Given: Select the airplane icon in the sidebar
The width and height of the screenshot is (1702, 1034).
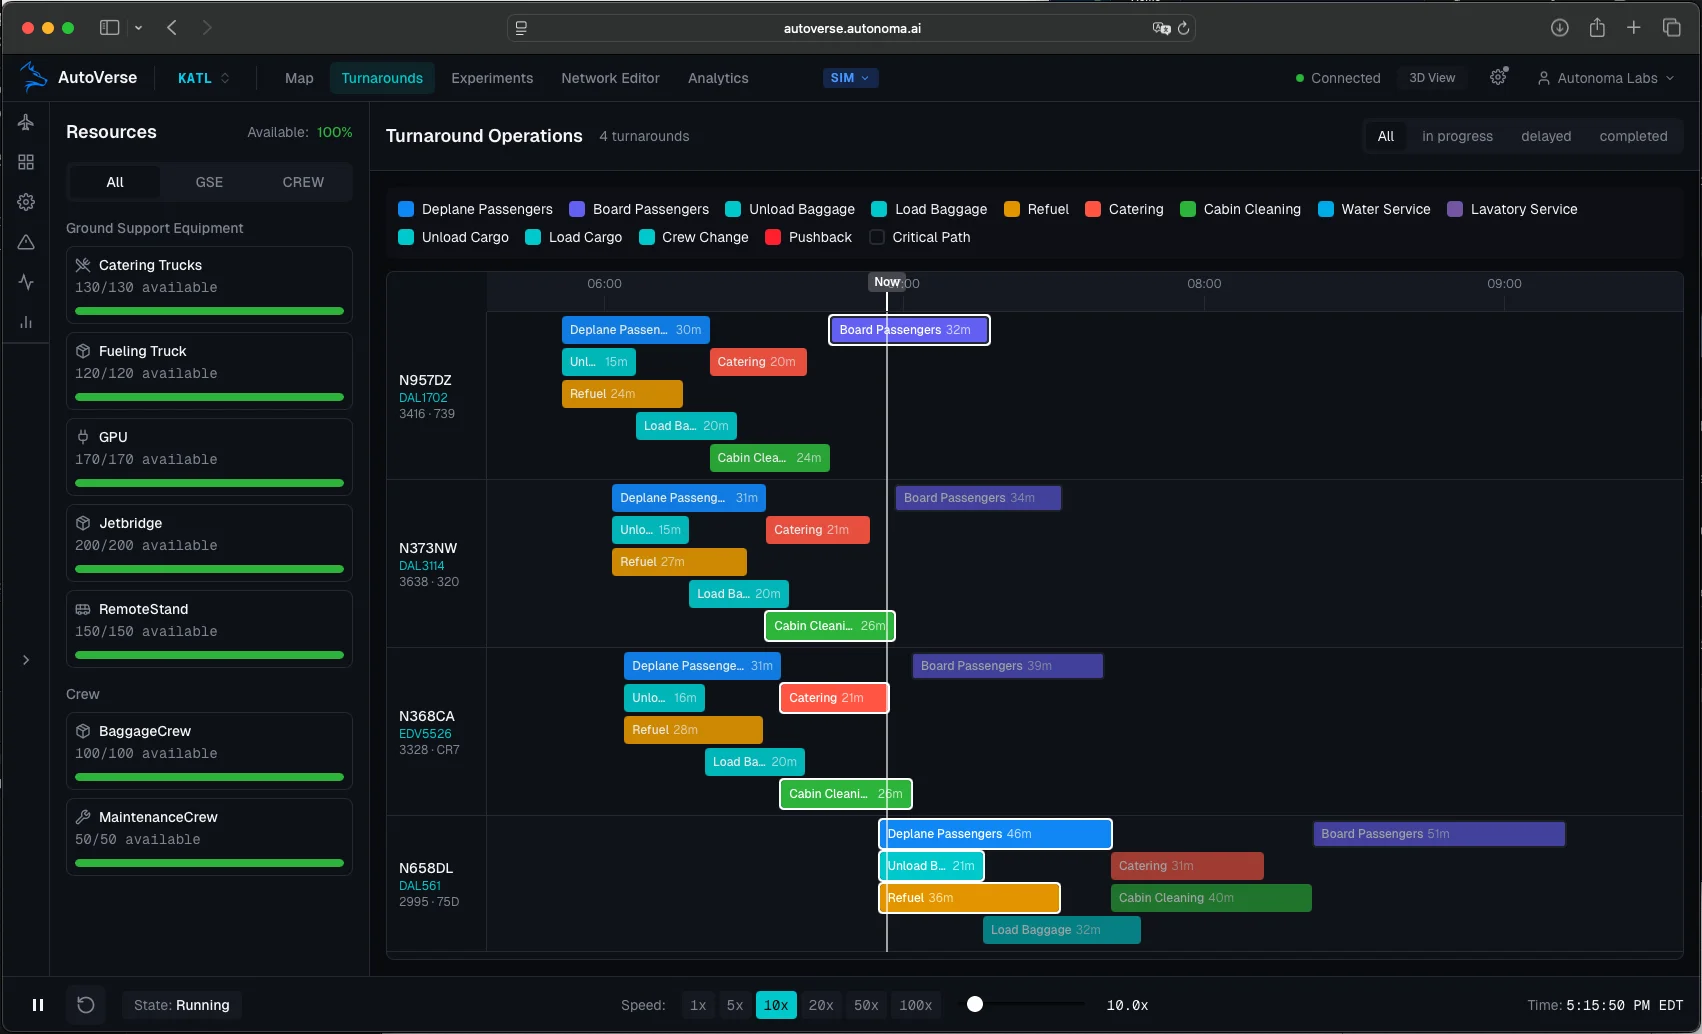Looking at the screenshot, I should pos(25,122).
